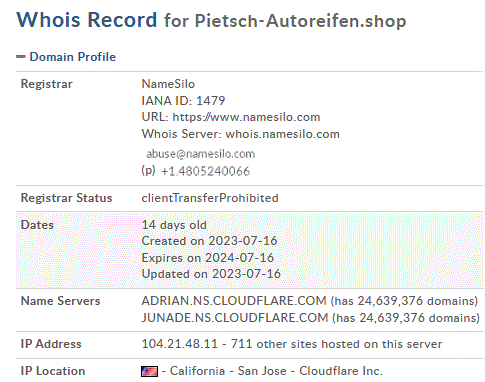The height and width of the screenshot is (382, 485).
Task: Click the abuse@namesilo.com email image
Action: 201,154
